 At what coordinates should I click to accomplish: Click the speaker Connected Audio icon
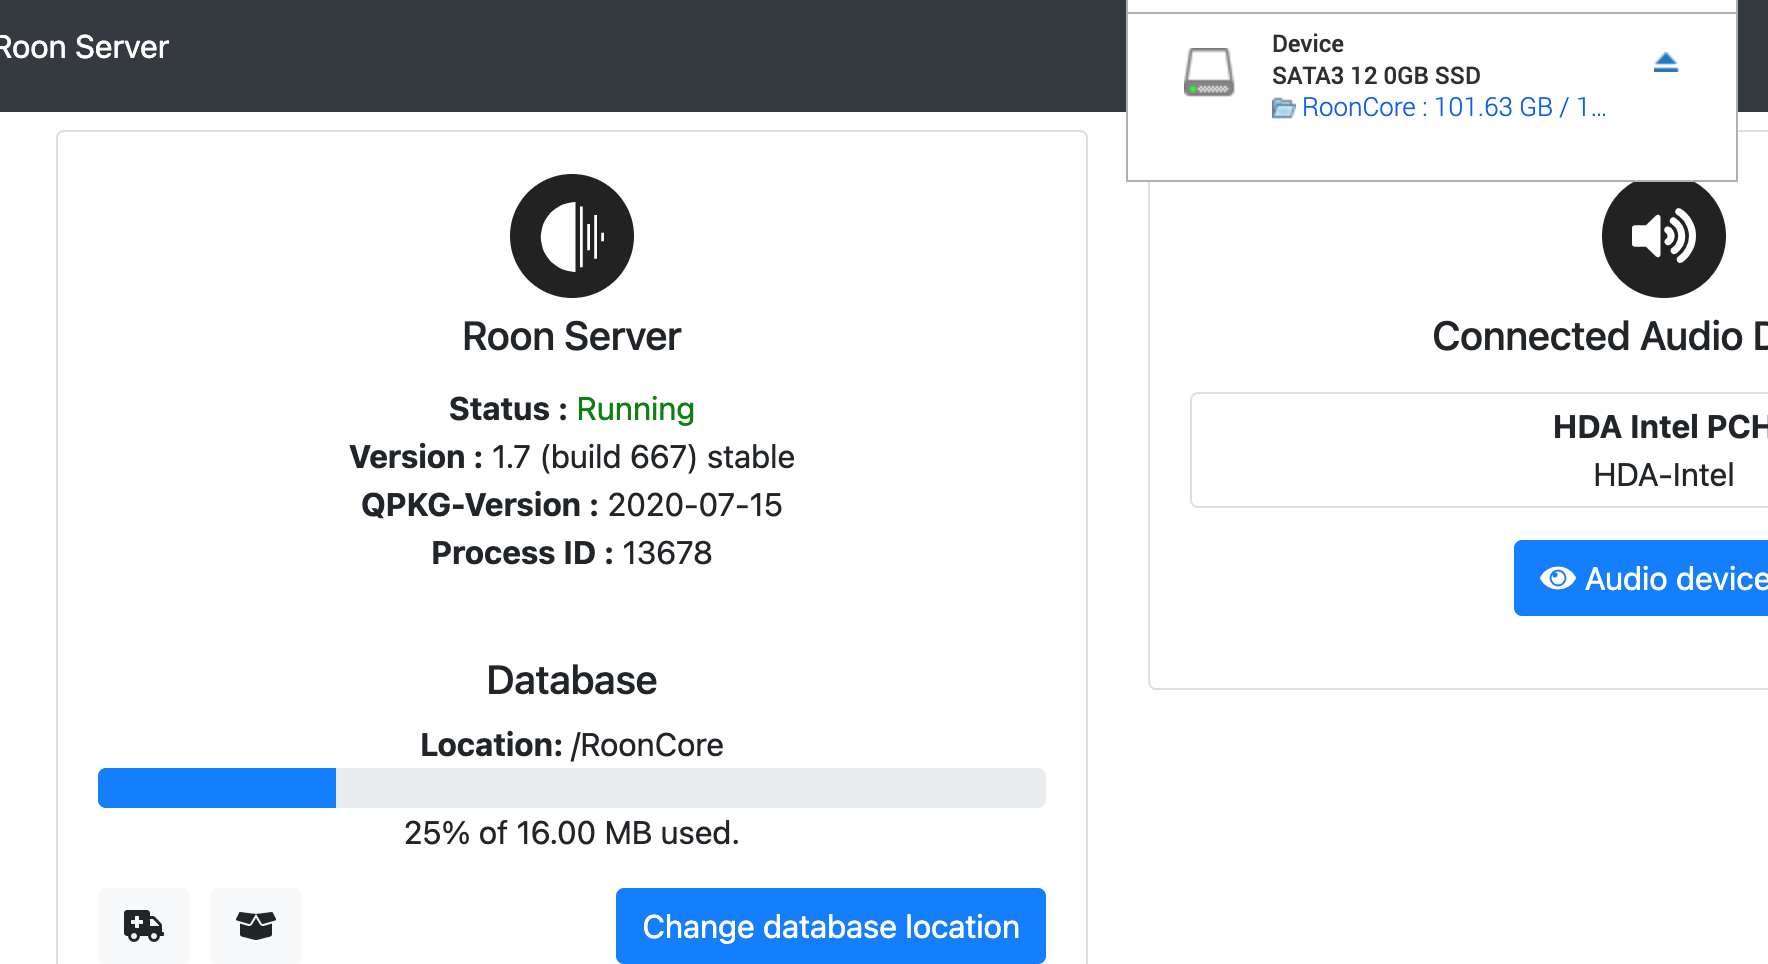coord(1664,236)
